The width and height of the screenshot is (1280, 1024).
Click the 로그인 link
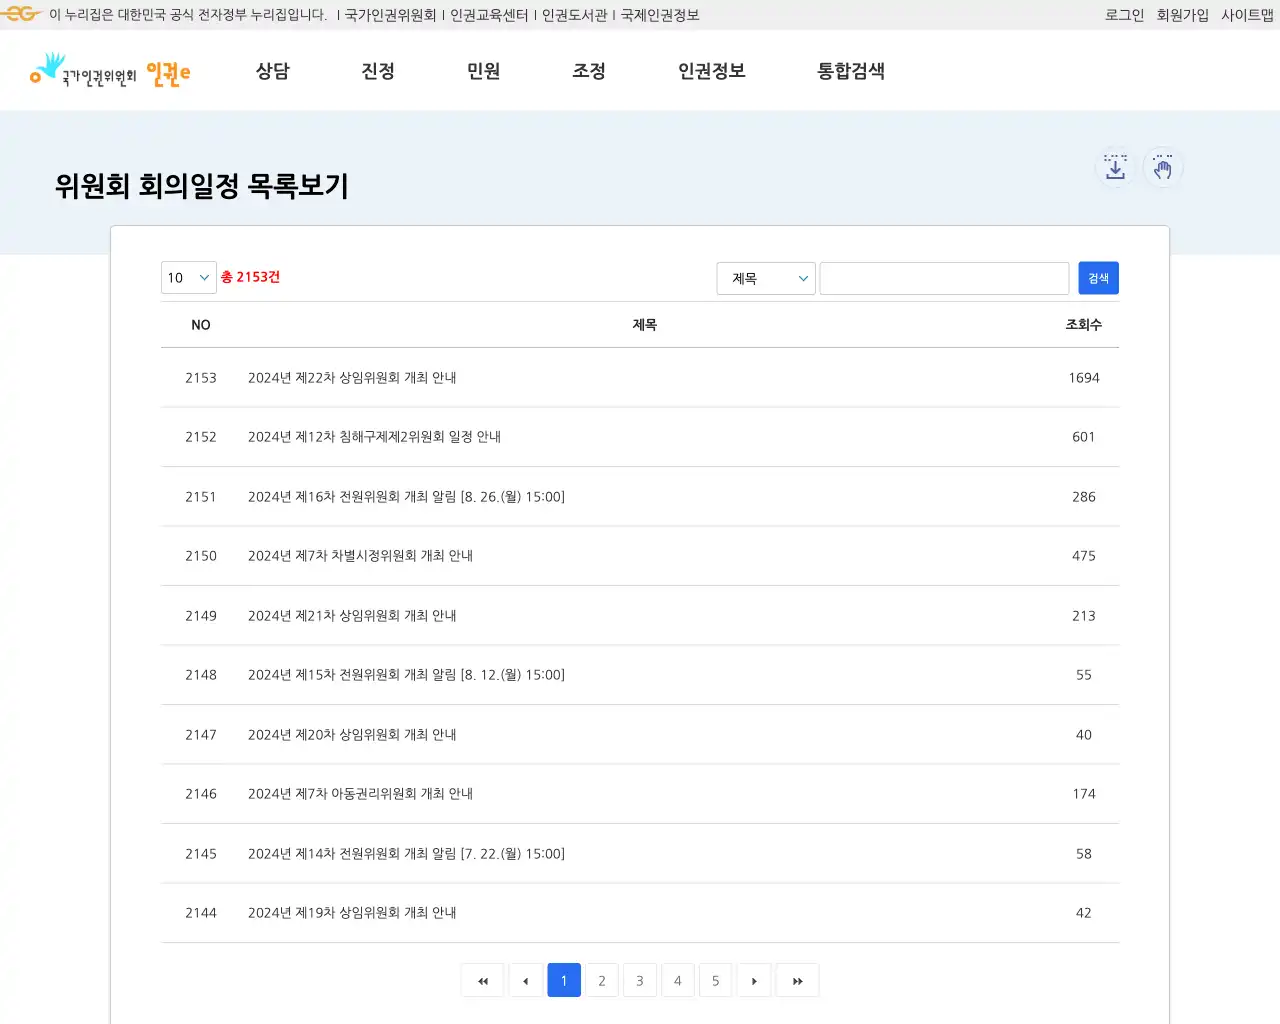coord(1123,14)
